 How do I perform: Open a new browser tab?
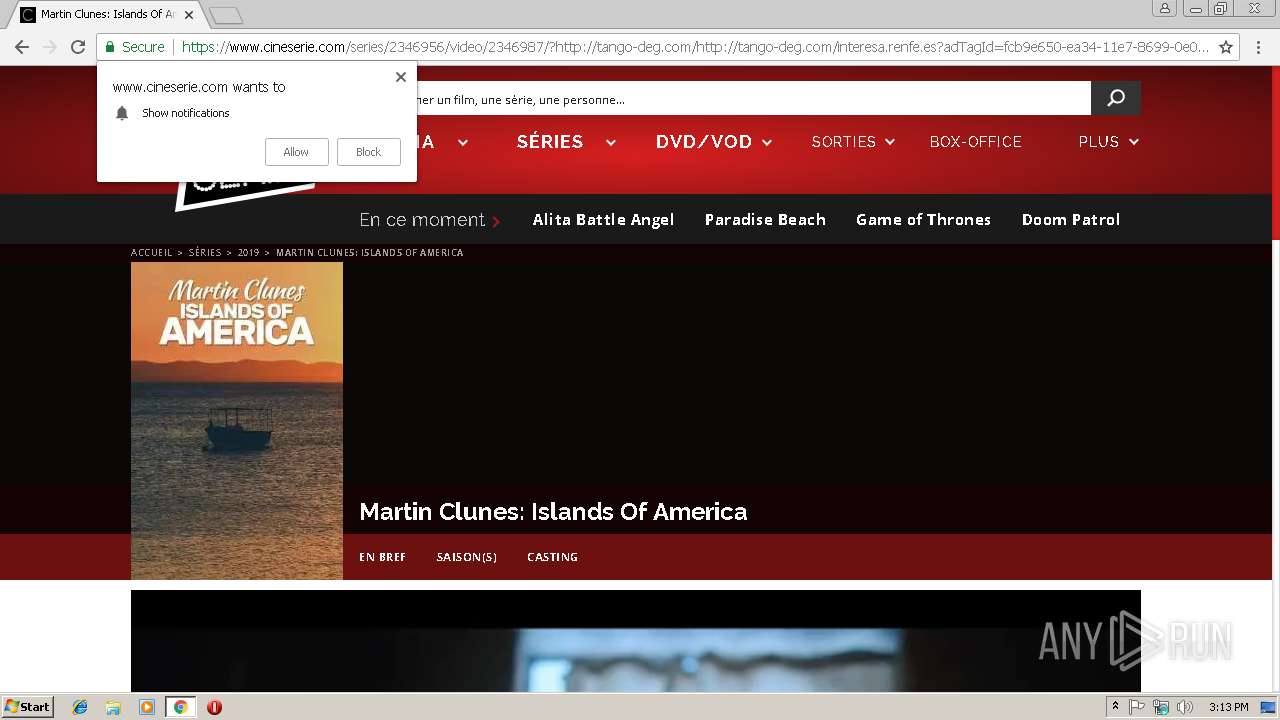(x=226, y=15)
